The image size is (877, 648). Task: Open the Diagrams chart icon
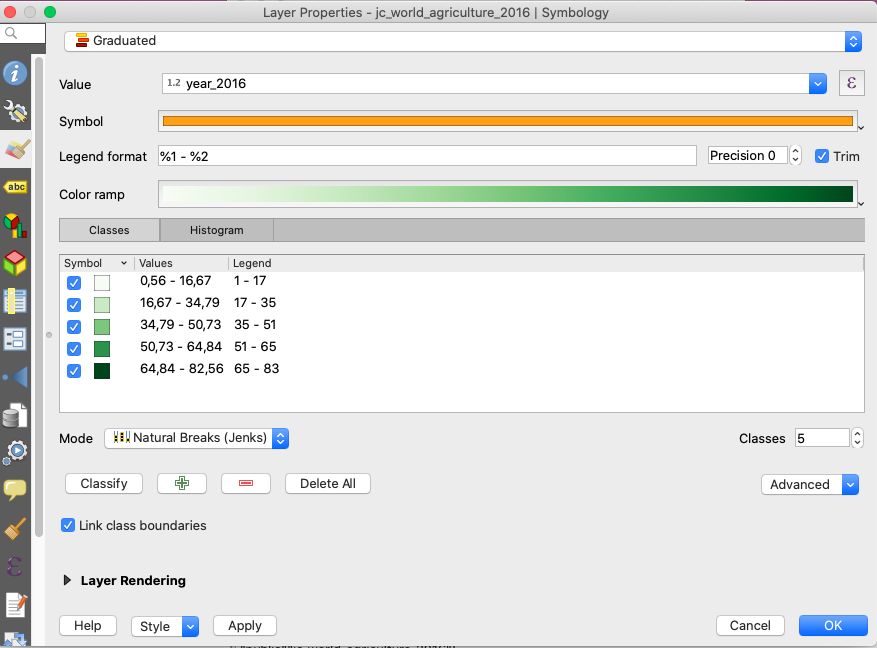click(x=15, y=225)
